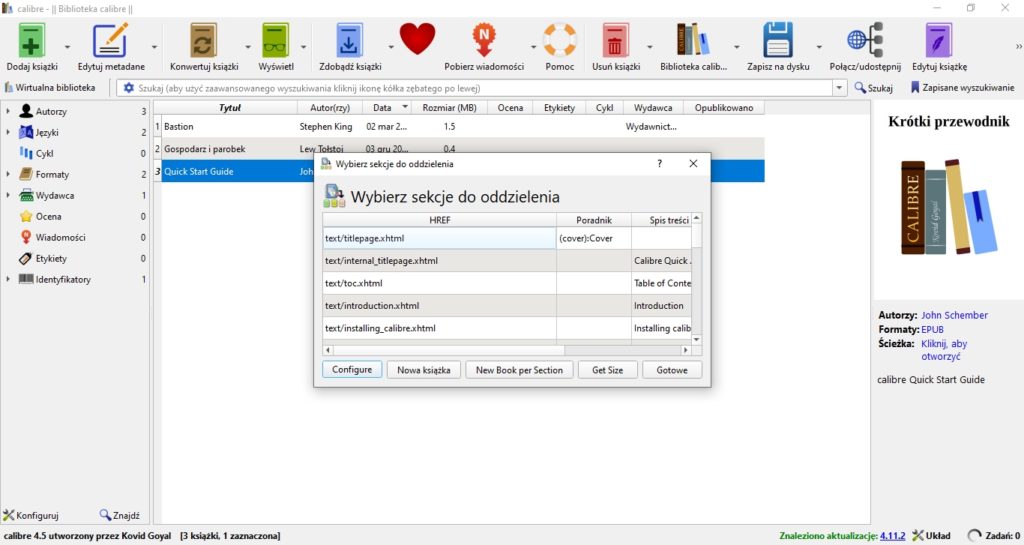Select text/internal_titlepage.xhtml row
The height and width of the screenshot is (545, 1024).
507,260
